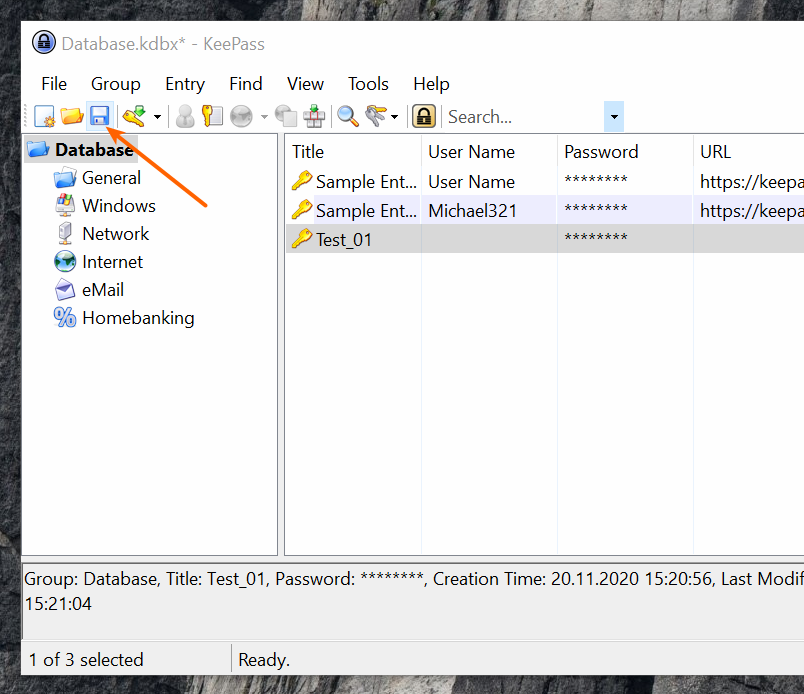
Task: Click the Perform Auto-Type toolbar icon
Action: [314, 117]
